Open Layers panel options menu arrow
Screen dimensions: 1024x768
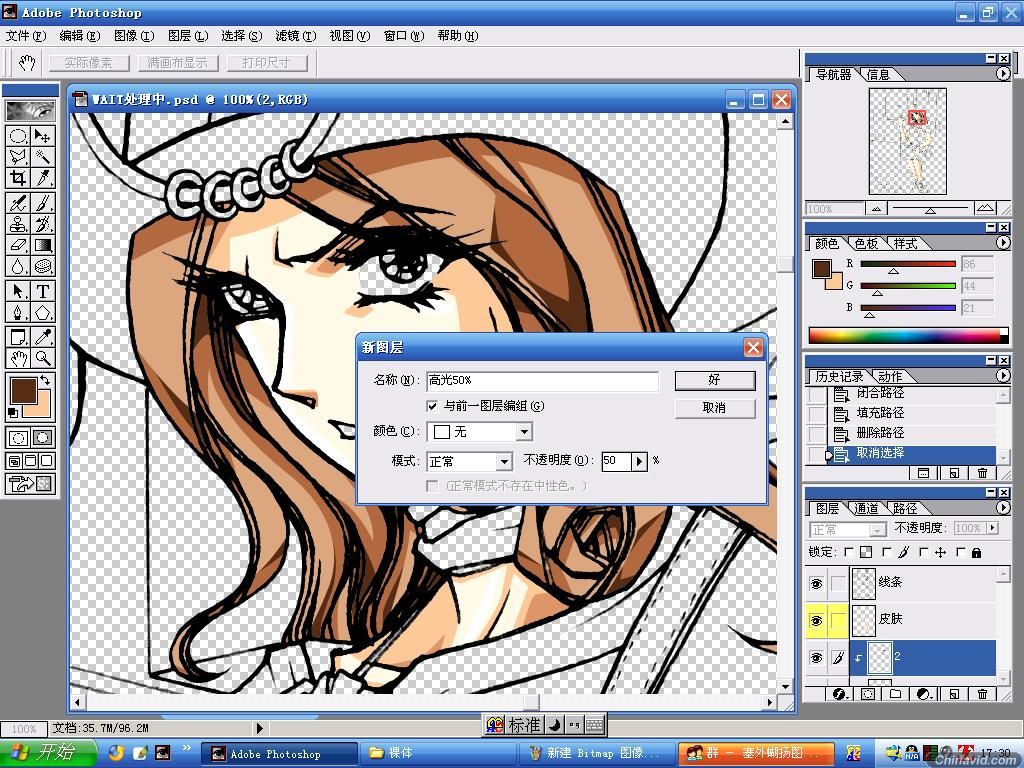tap(1003, 507)
